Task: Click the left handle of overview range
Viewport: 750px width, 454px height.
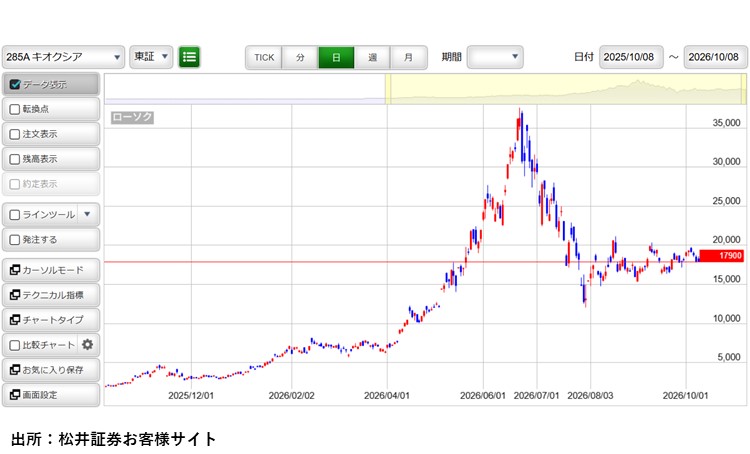Action: [x=388, y=89]
